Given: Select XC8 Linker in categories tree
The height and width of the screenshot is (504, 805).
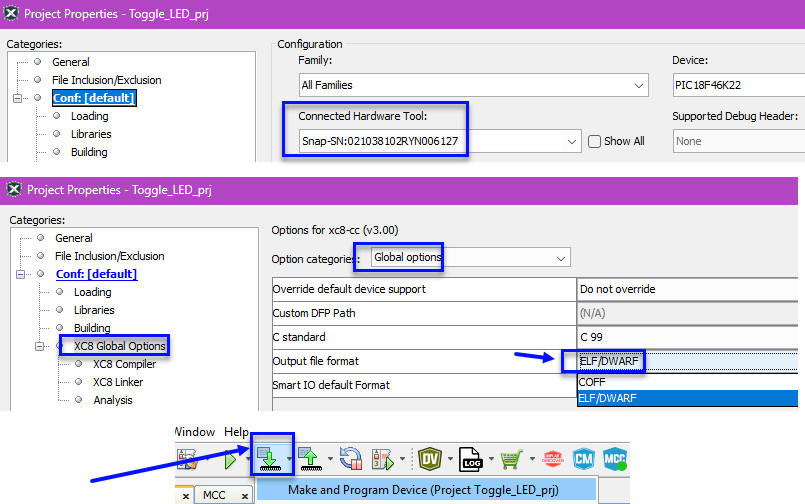Looking at the screenshot, I should coord(117,382).
